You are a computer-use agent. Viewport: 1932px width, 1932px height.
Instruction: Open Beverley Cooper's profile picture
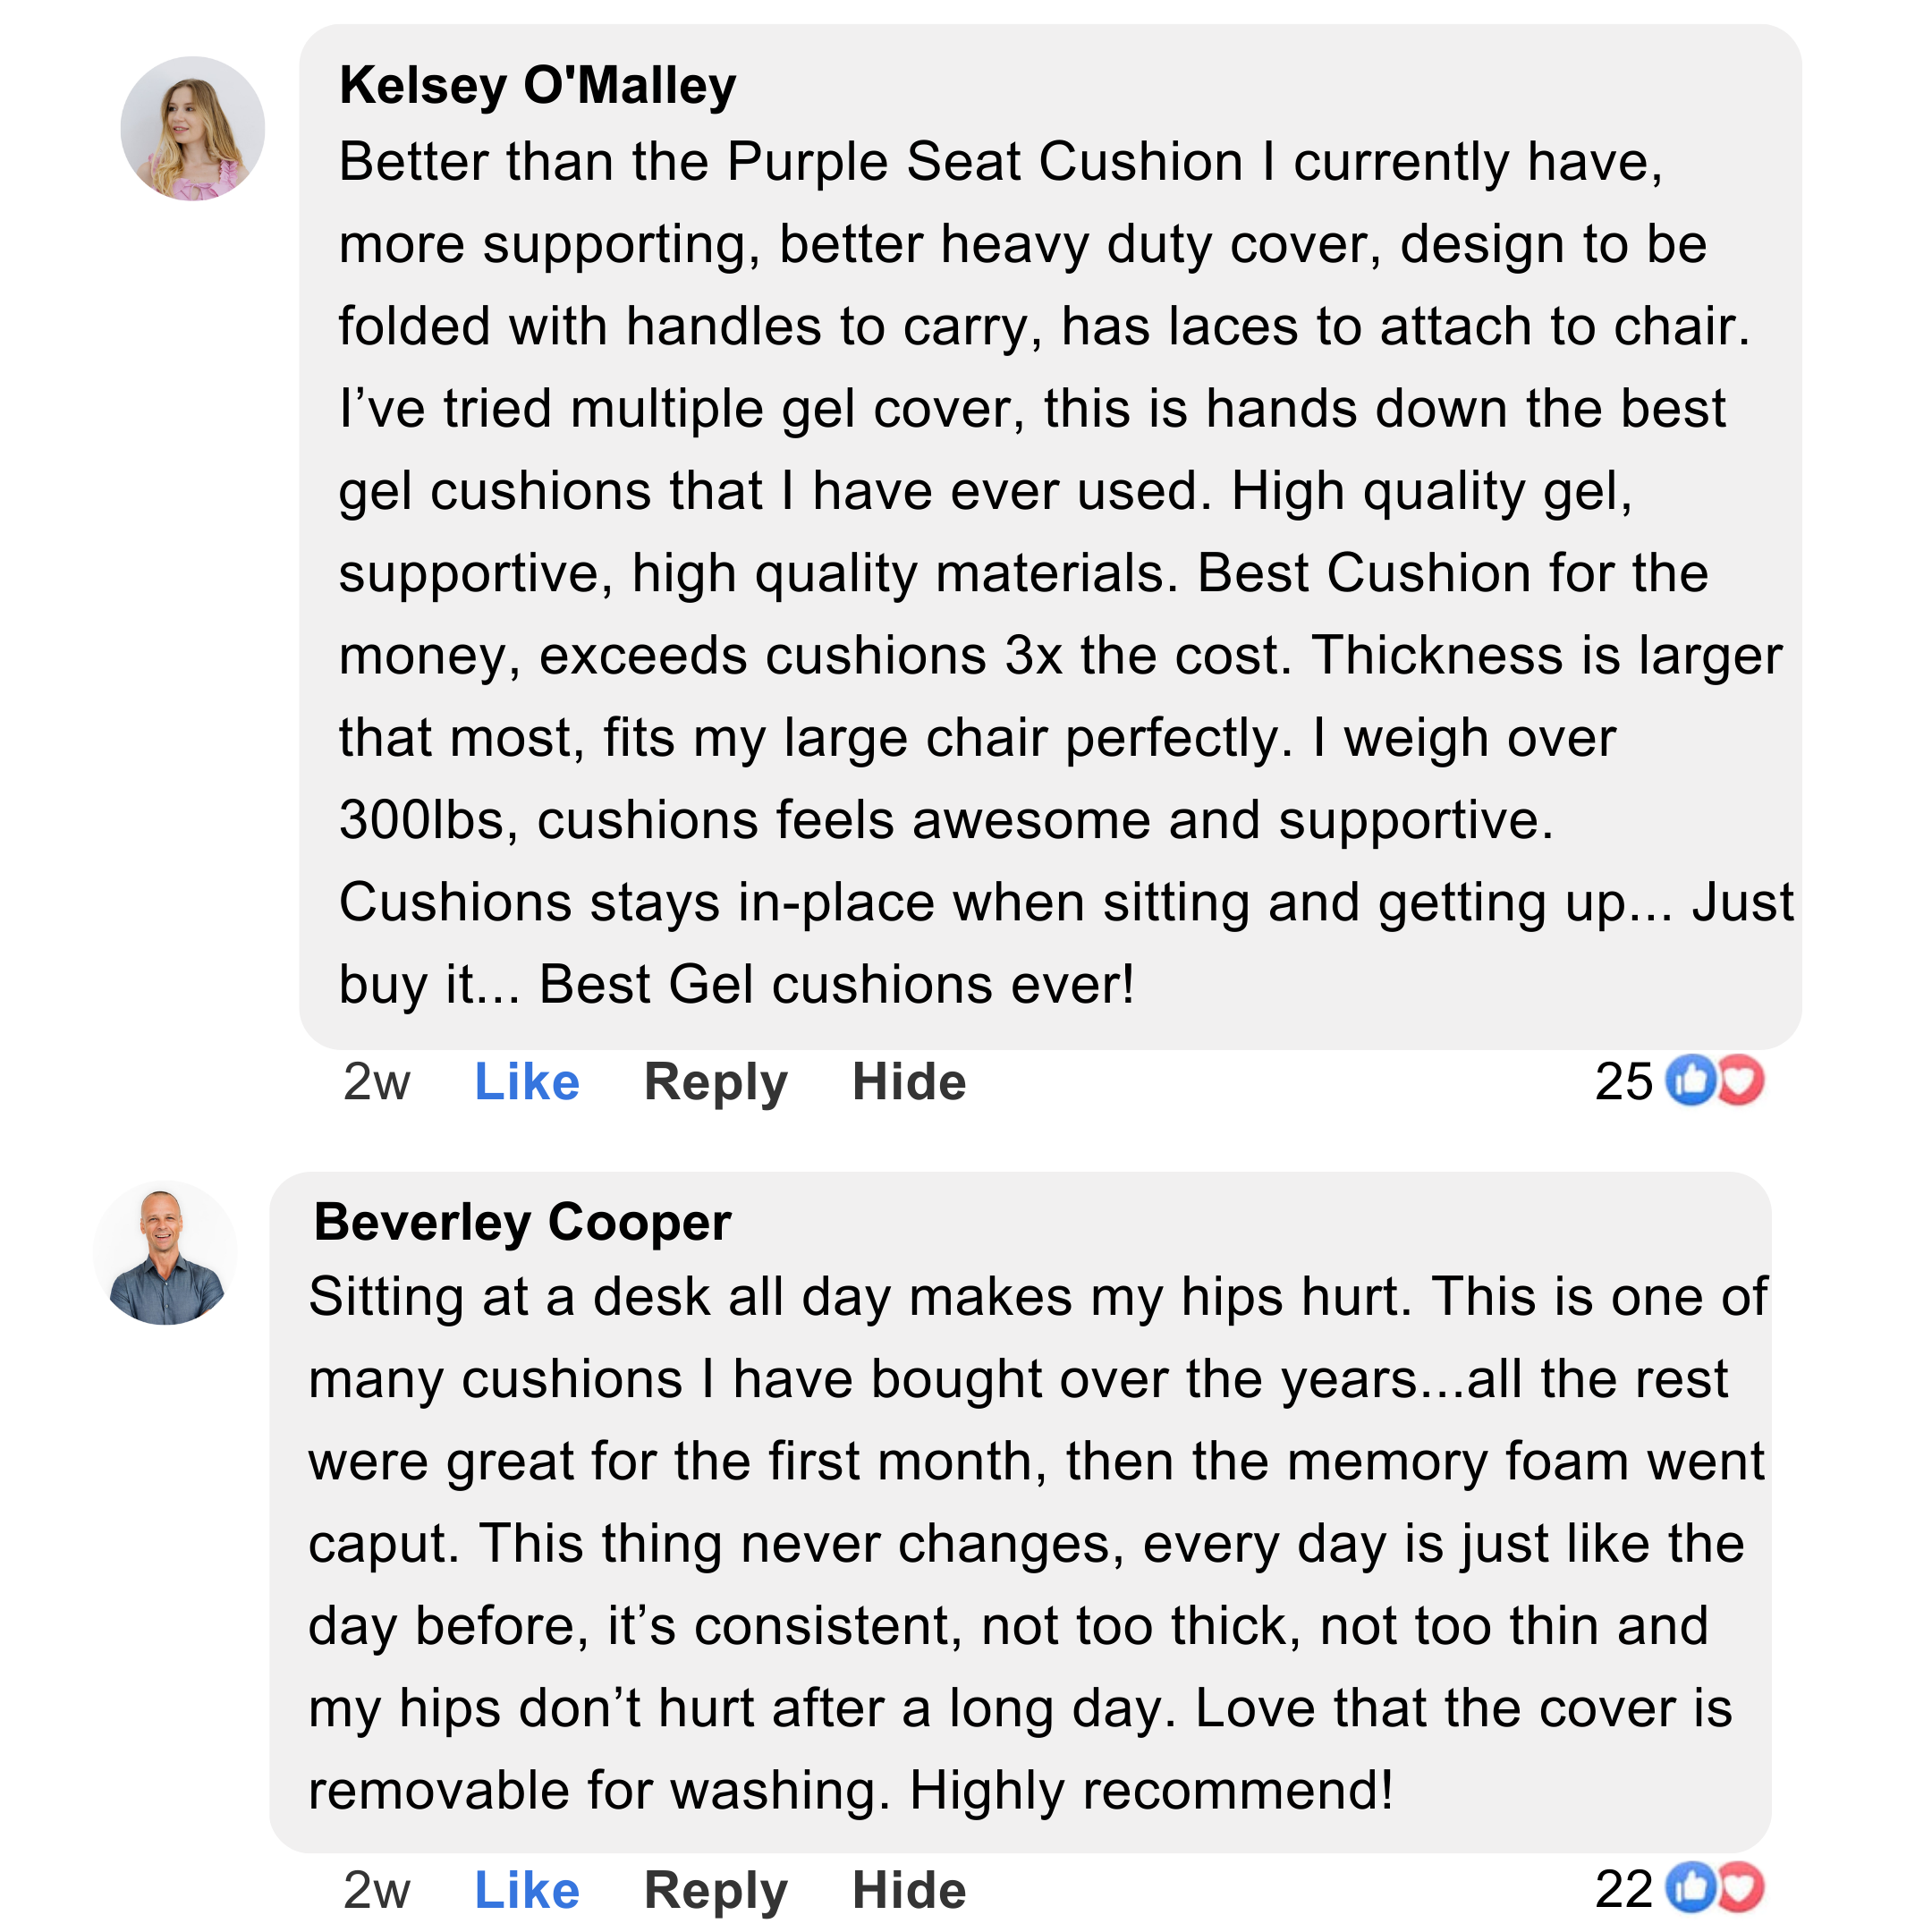point(166,1253)
